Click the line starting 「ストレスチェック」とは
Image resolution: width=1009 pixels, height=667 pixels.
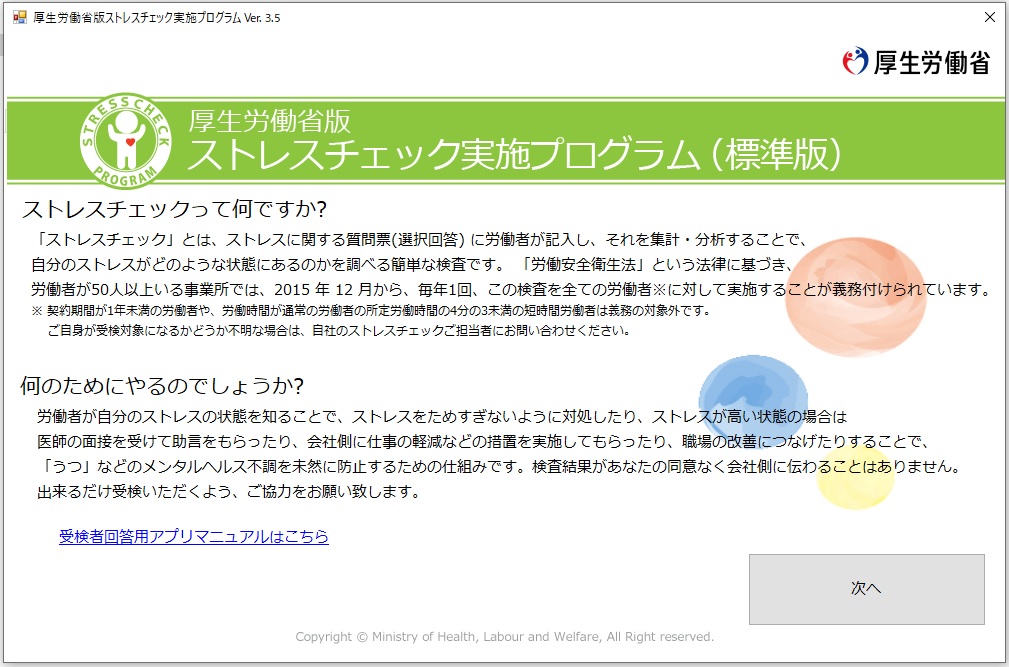pos(420,240)
